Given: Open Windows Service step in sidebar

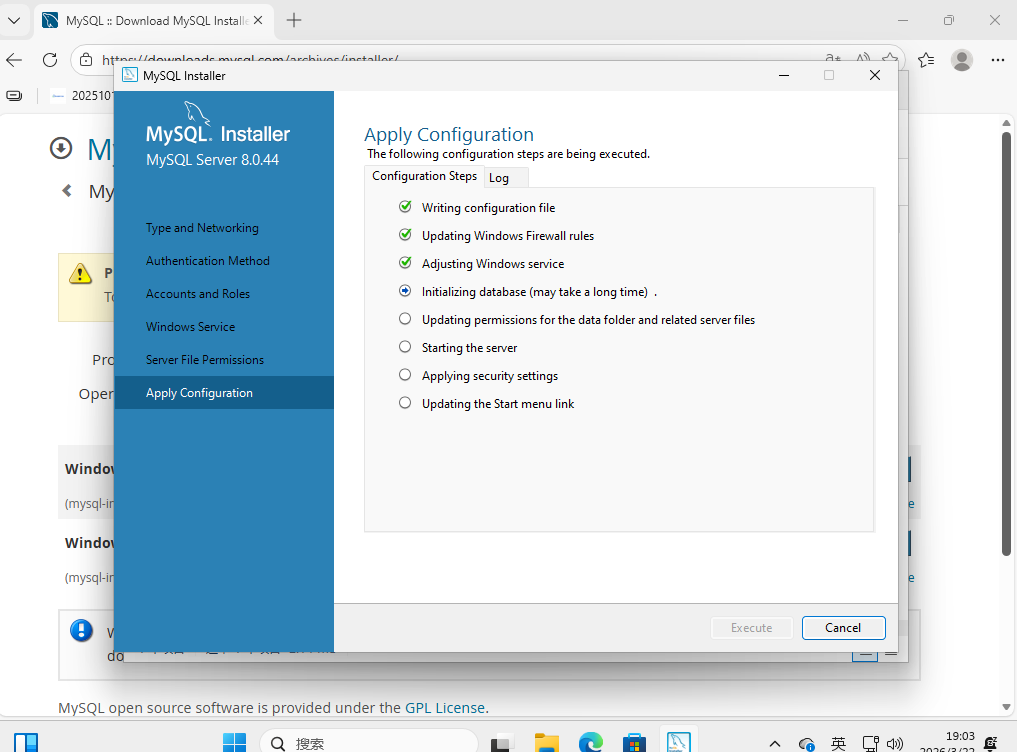Looking at the screenshot, I should (191, 327).
